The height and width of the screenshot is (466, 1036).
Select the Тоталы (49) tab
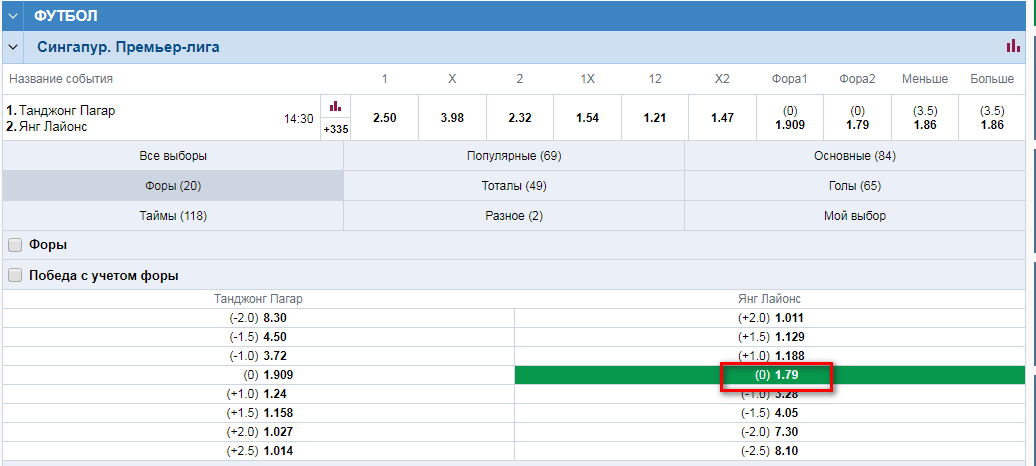click(514, 186)
